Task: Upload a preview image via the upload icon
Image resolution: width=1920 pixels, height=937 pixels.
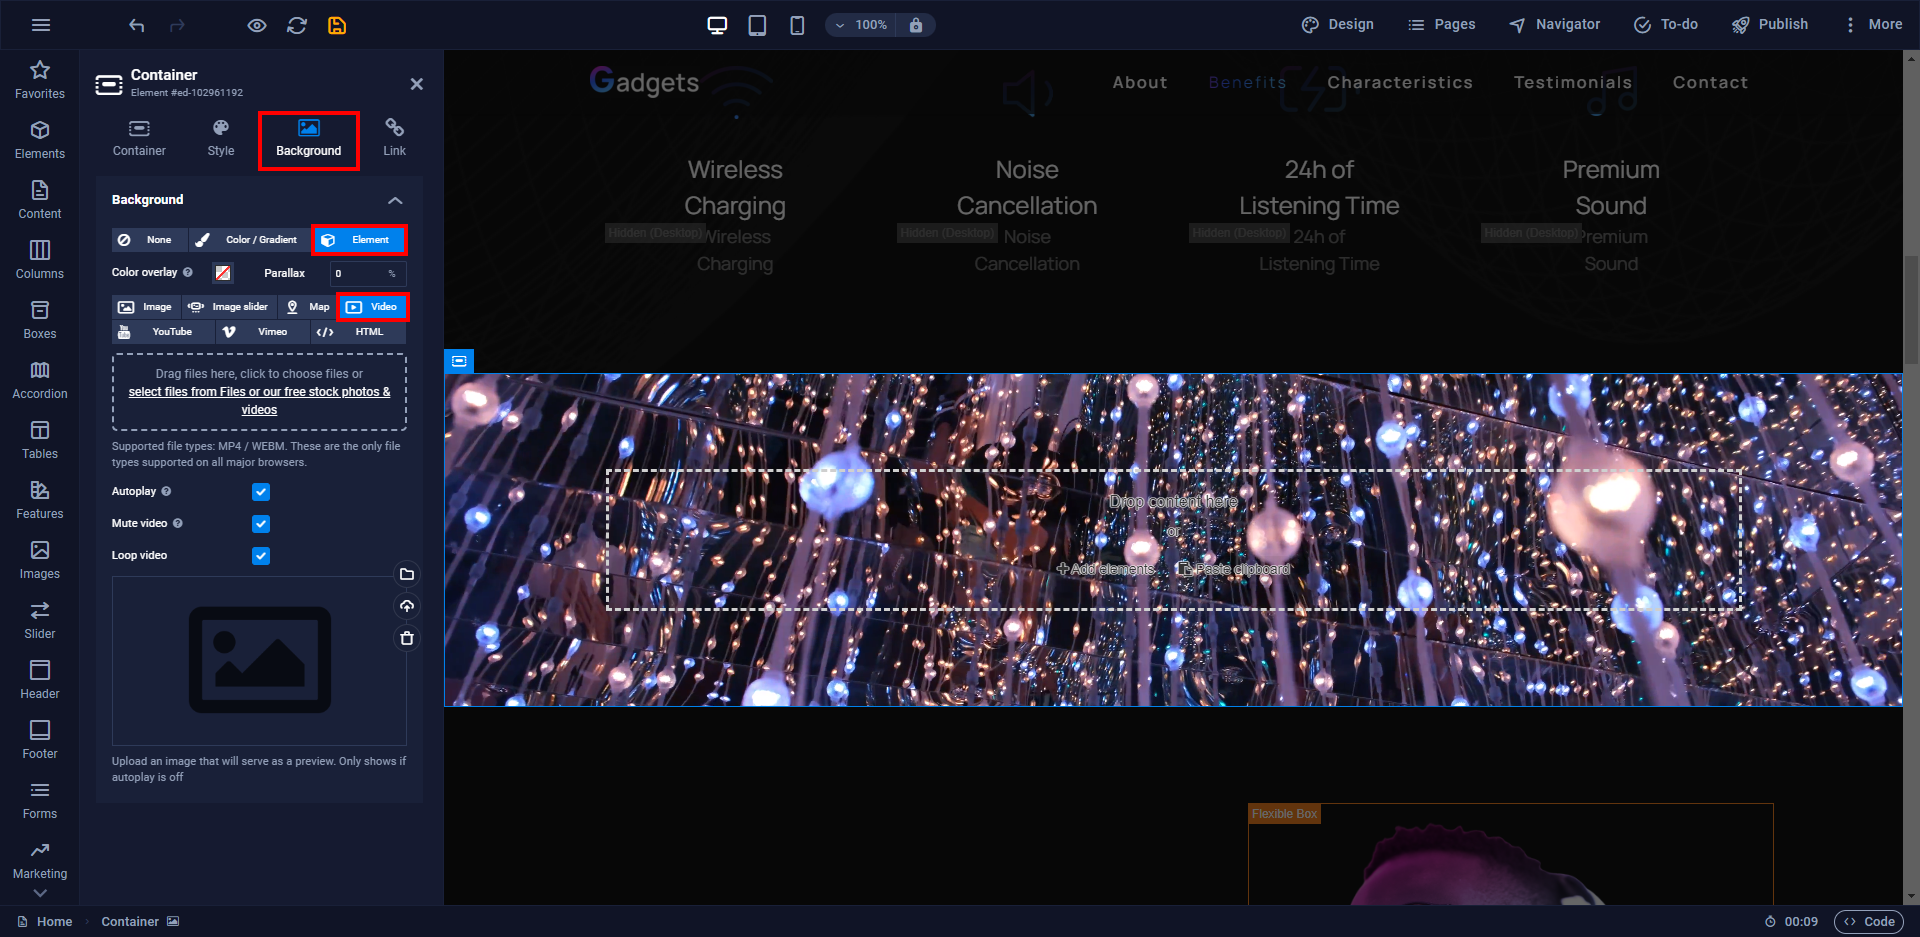Action: [x=406, y=606]
